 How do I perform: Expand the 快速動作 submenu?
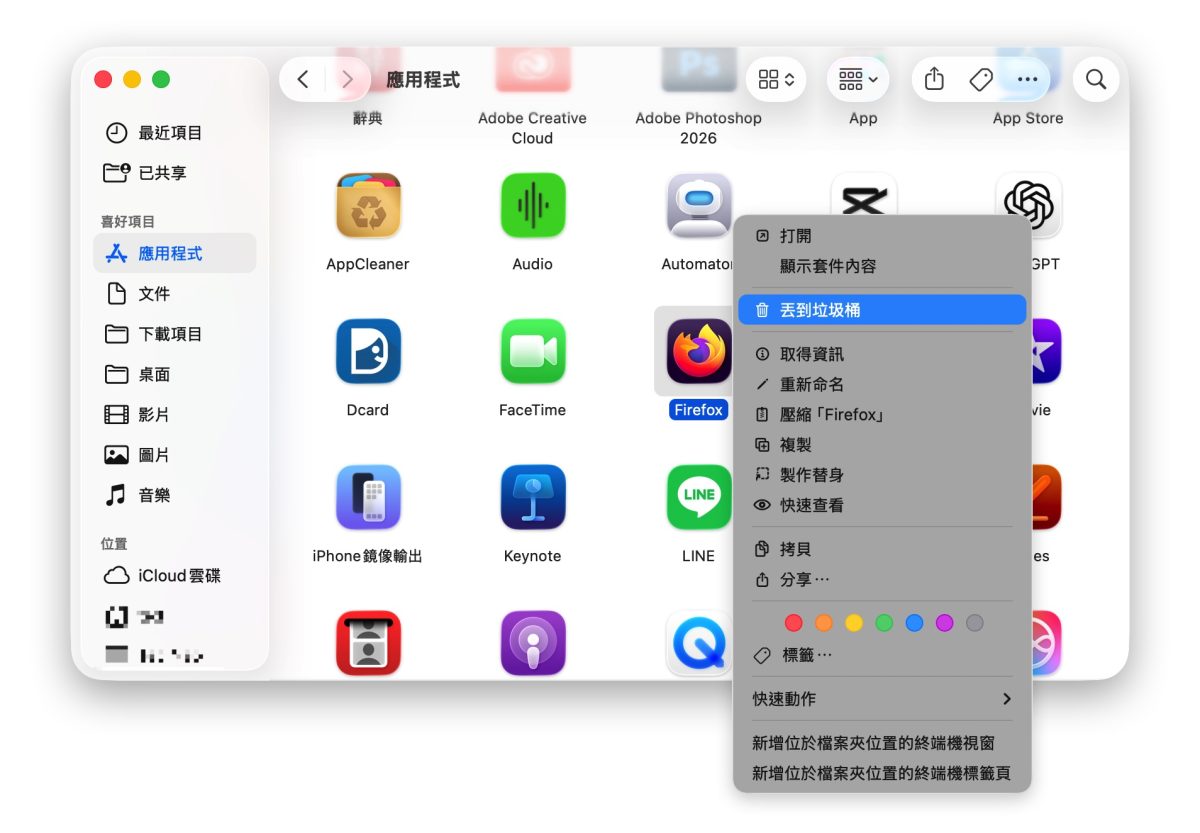882,699
